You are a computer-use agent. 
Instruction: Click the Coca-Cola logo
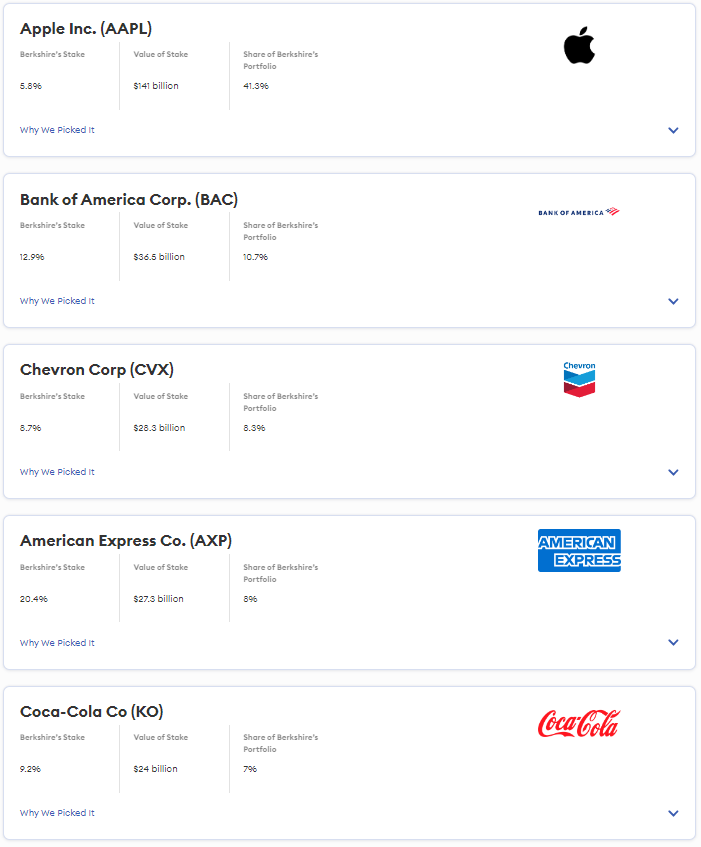[579, 723]
